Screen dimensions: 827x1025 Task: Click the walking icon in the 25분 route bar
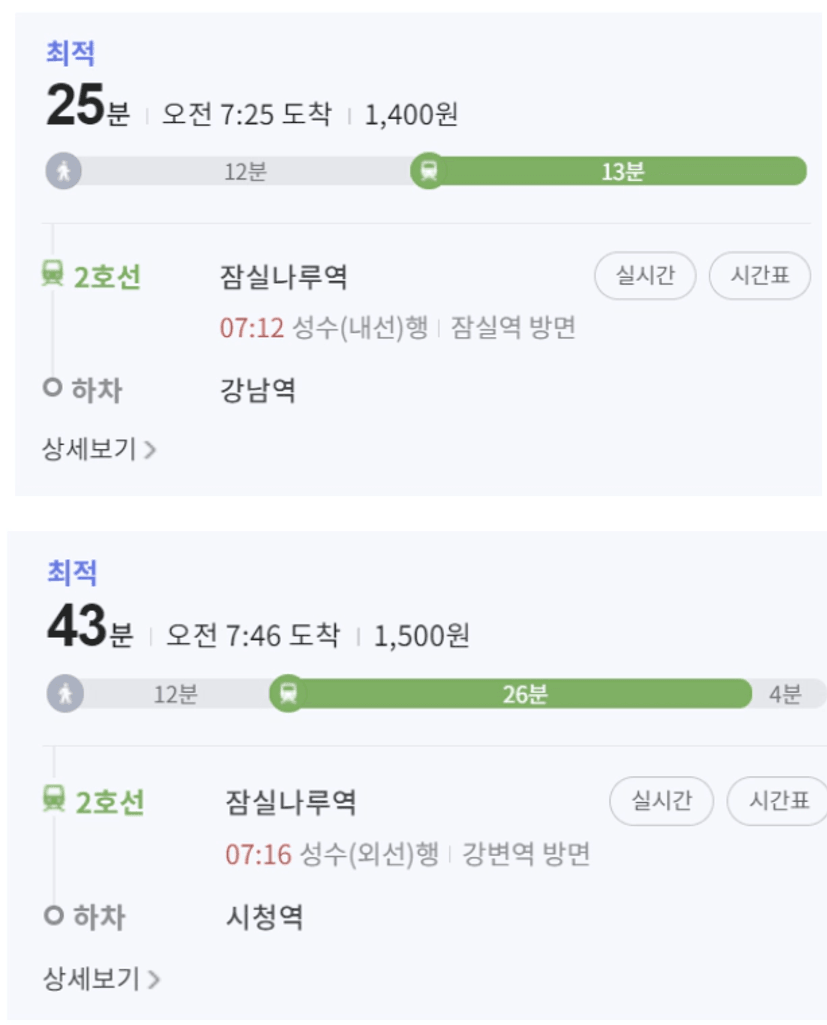pos(63,171)
